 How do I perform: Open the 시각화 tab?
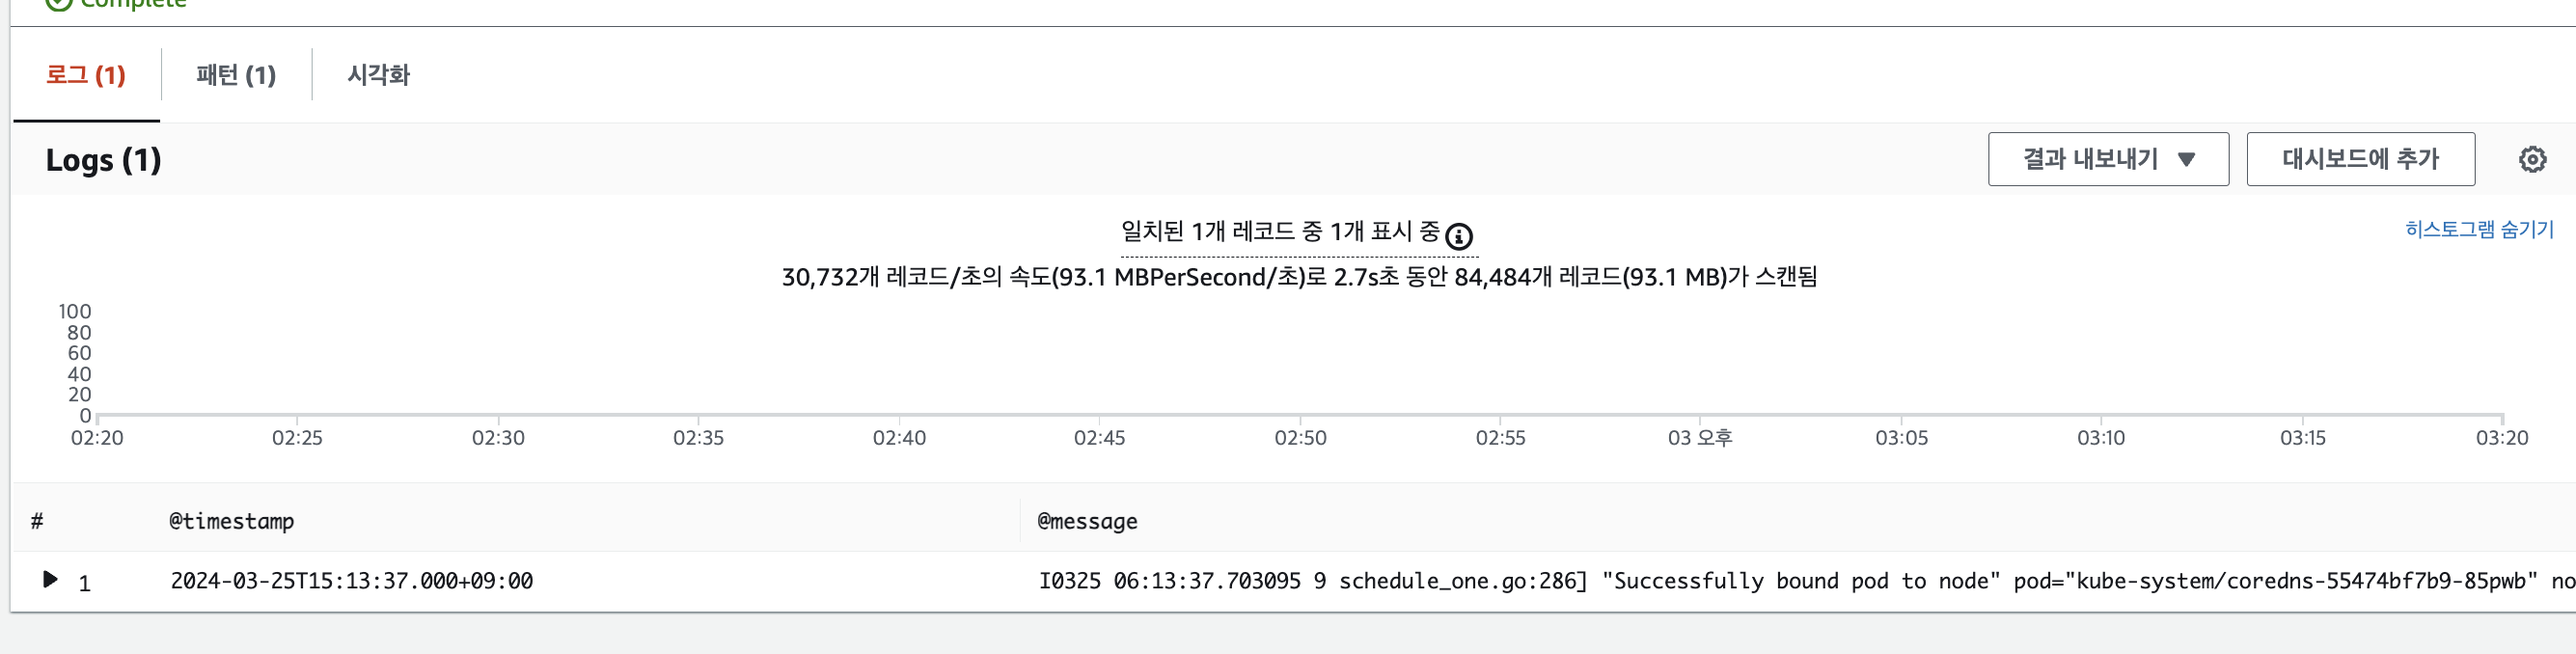[x=378, y=75]
